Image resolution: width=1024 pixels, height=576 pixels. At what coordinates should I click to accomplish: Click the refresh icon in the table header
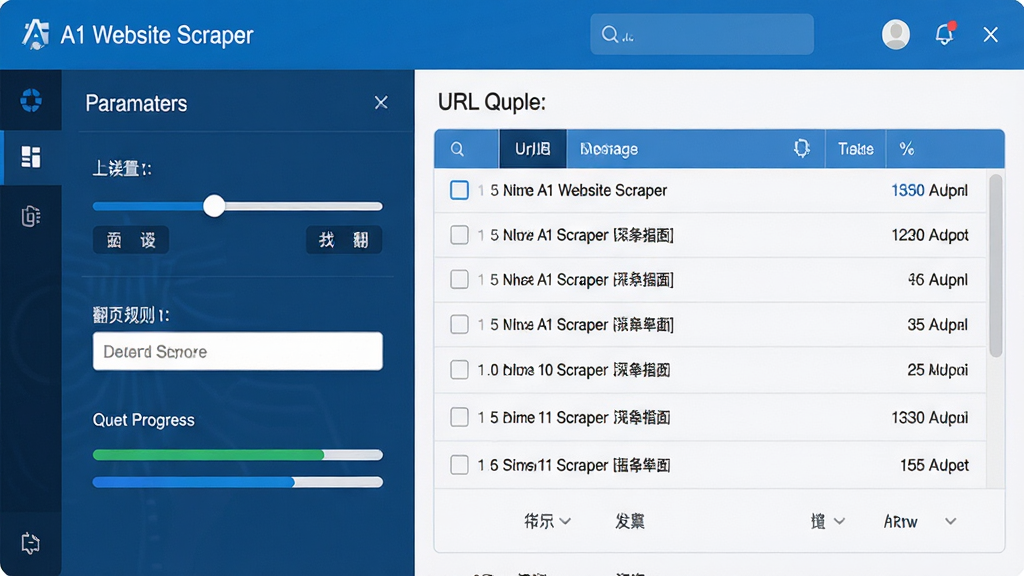(x=801, y=148)
